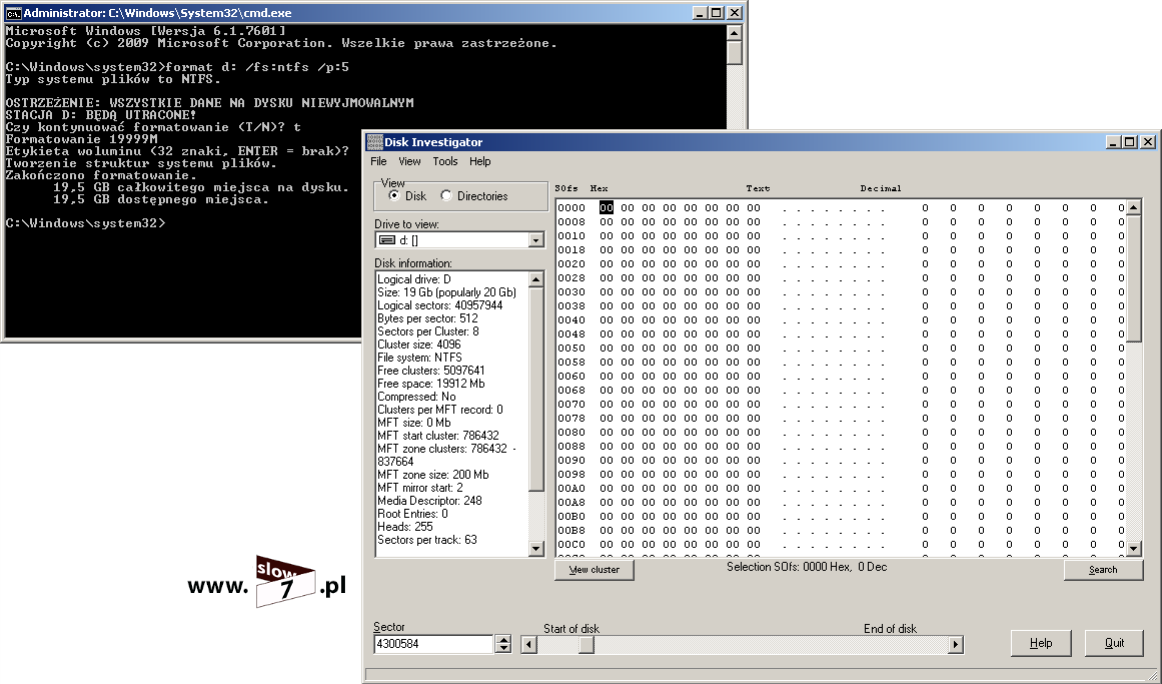This screenshot has width=1162, height=684.
Task: Click cmd window scrollbar up arrow
Action: [x=734, y=33]
